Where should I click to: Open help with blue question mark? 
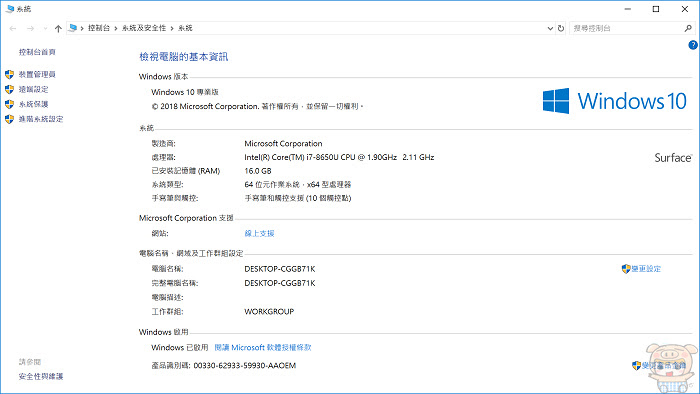[693, 45]
